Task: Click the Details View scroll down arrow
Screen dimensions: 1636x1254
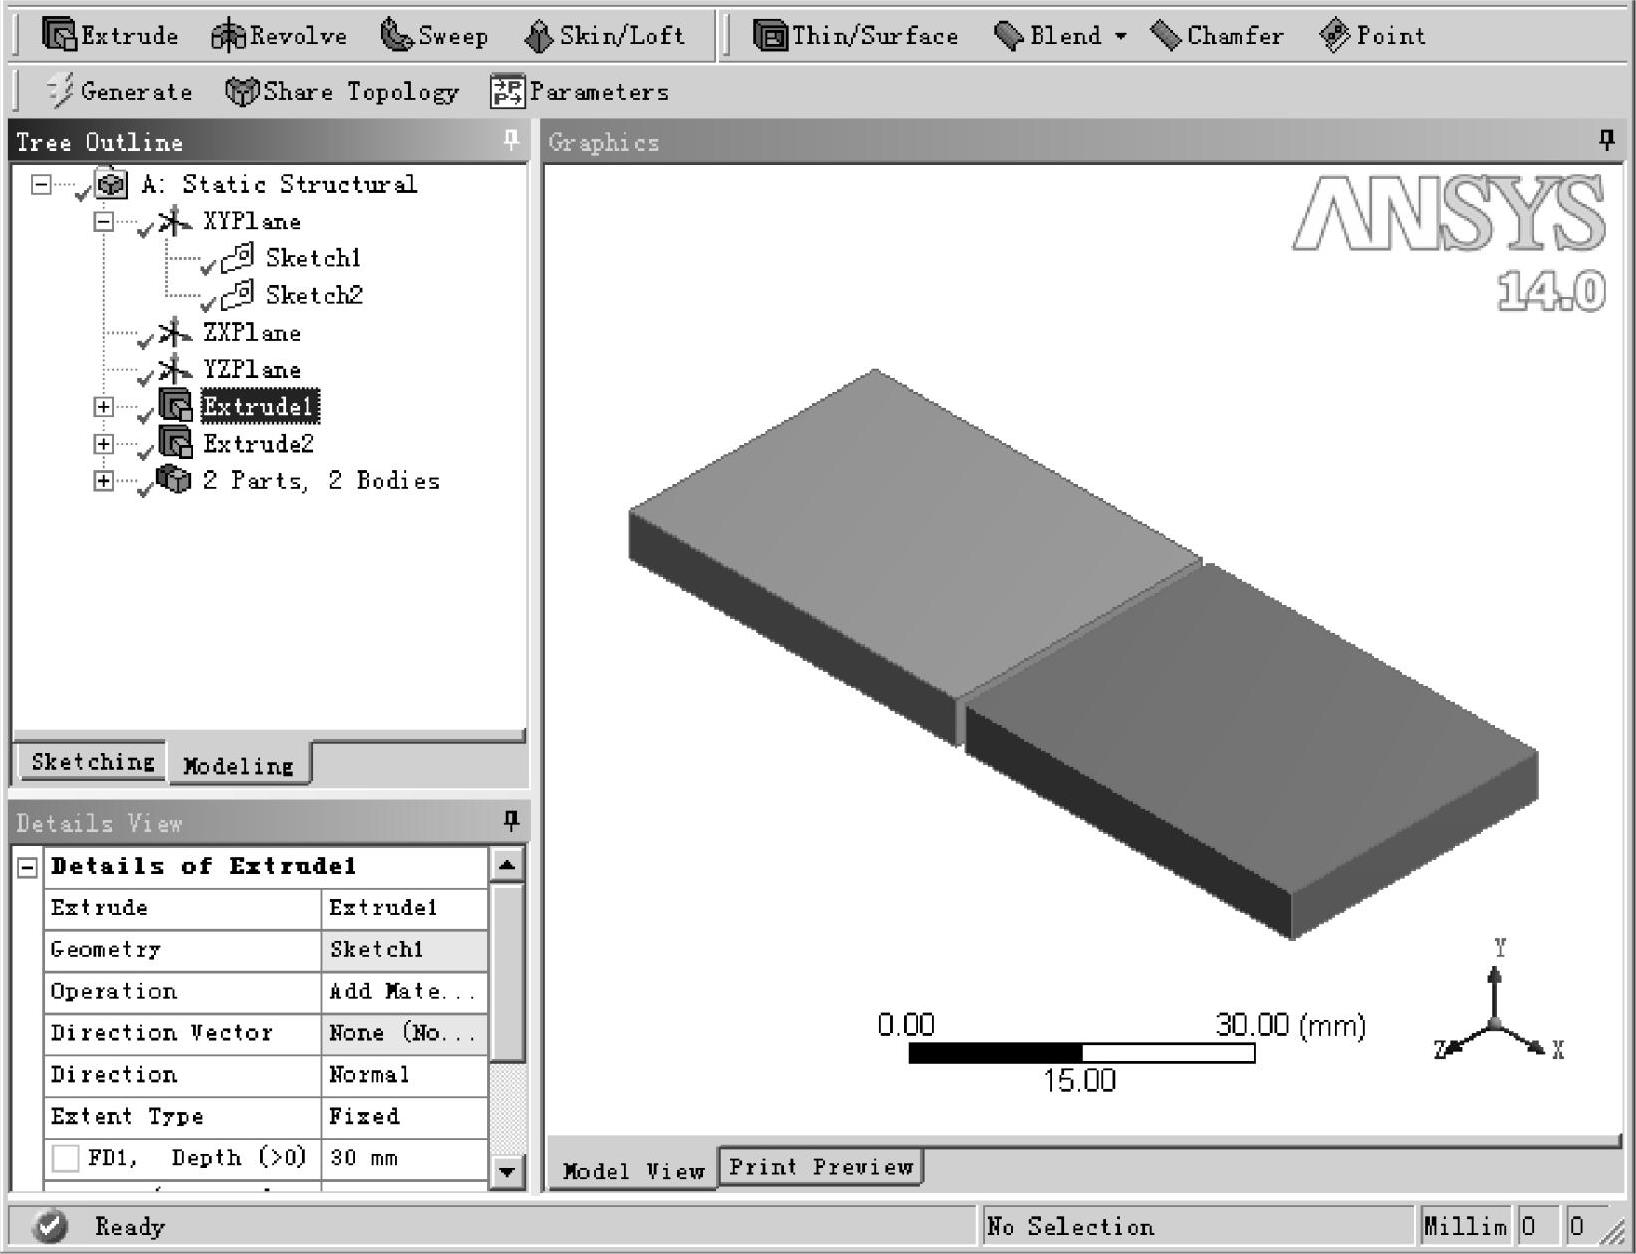Action: [x=507, y=1171]
